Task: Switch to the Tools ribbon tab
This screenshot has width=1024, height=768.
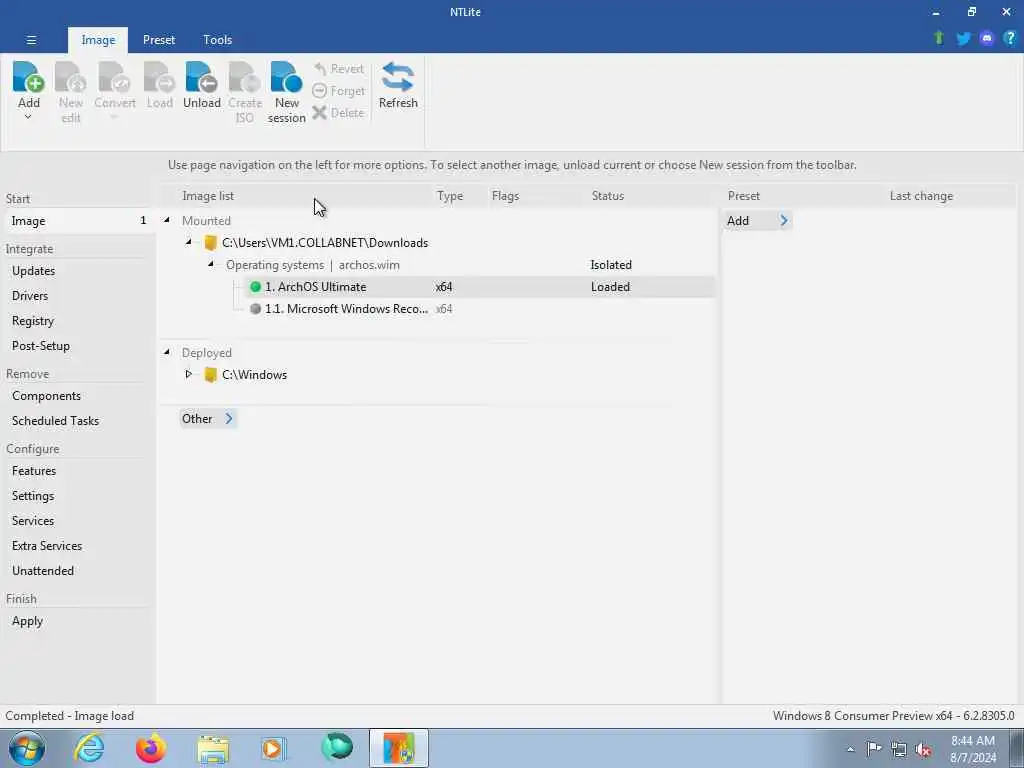Action: (x=217, y=40)
